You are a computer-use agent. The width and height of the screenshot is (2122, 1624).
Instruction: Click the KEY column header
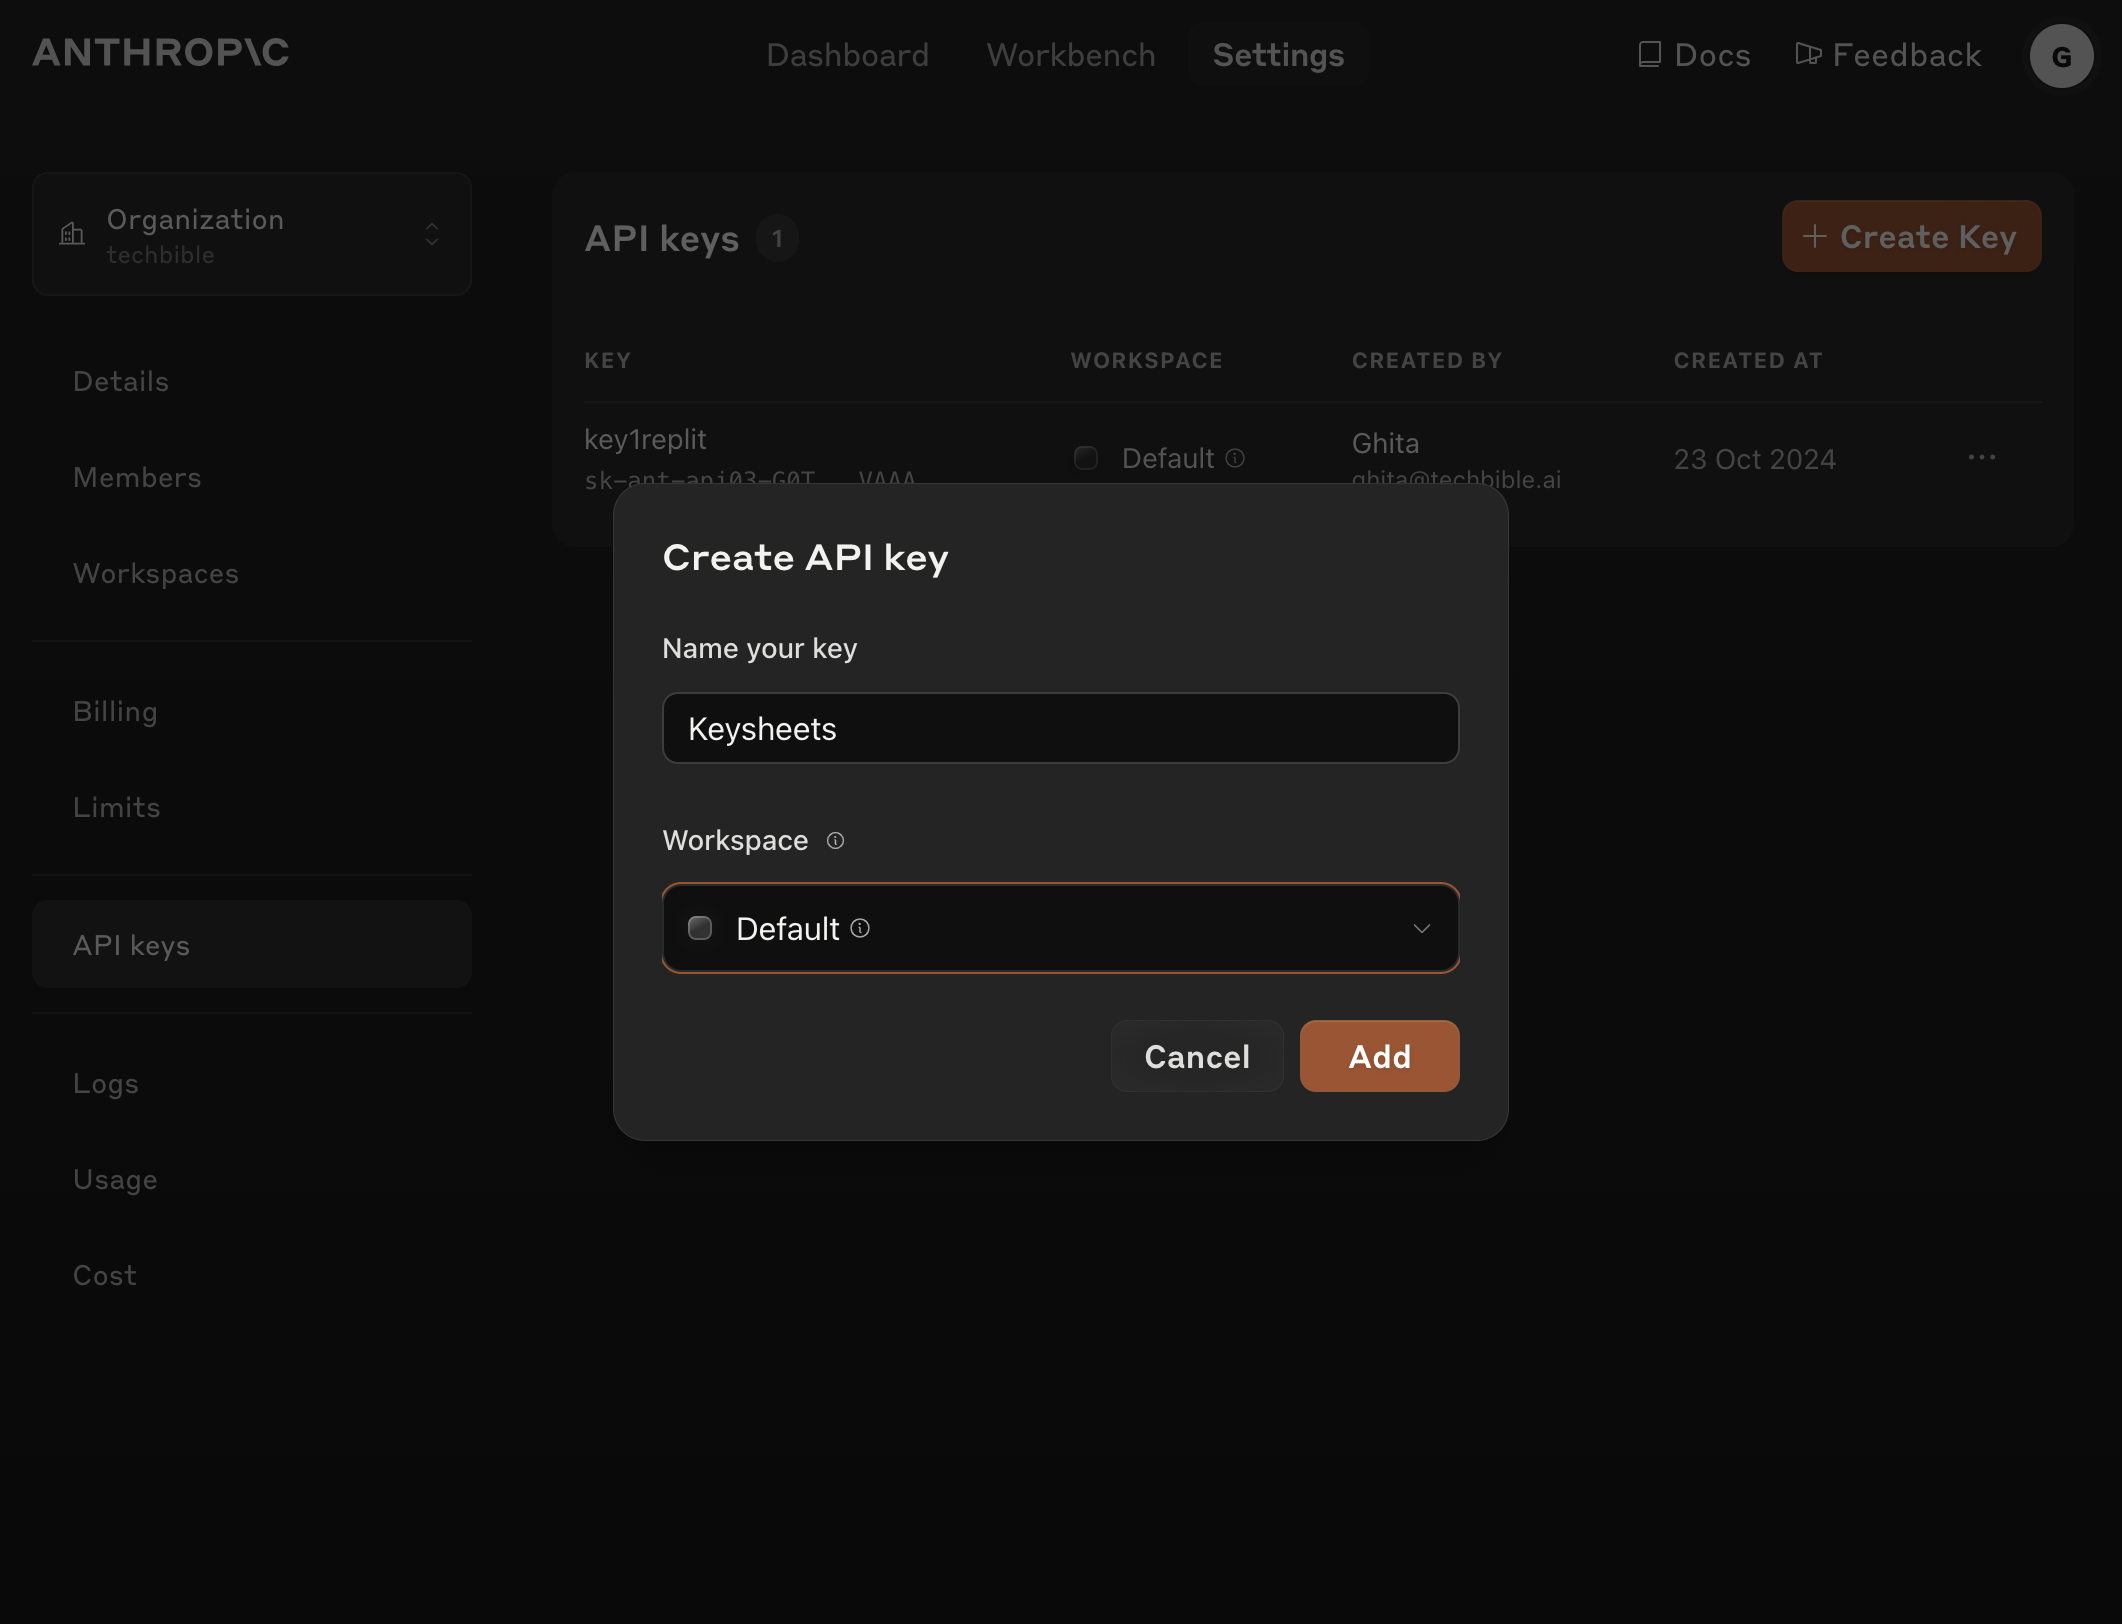(x=608, y=361)
